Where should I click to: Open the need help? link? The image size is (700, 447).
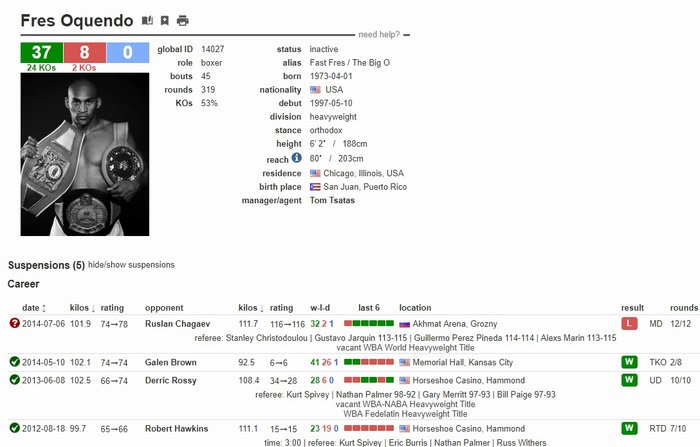click(x=379, y=34)
